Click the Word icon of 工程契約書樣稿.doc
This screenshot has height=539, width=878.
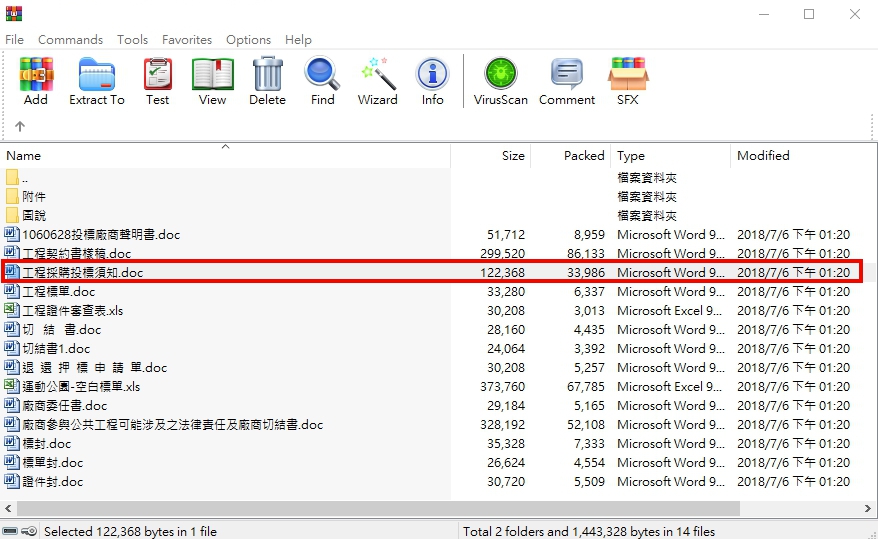pos(11,253)
